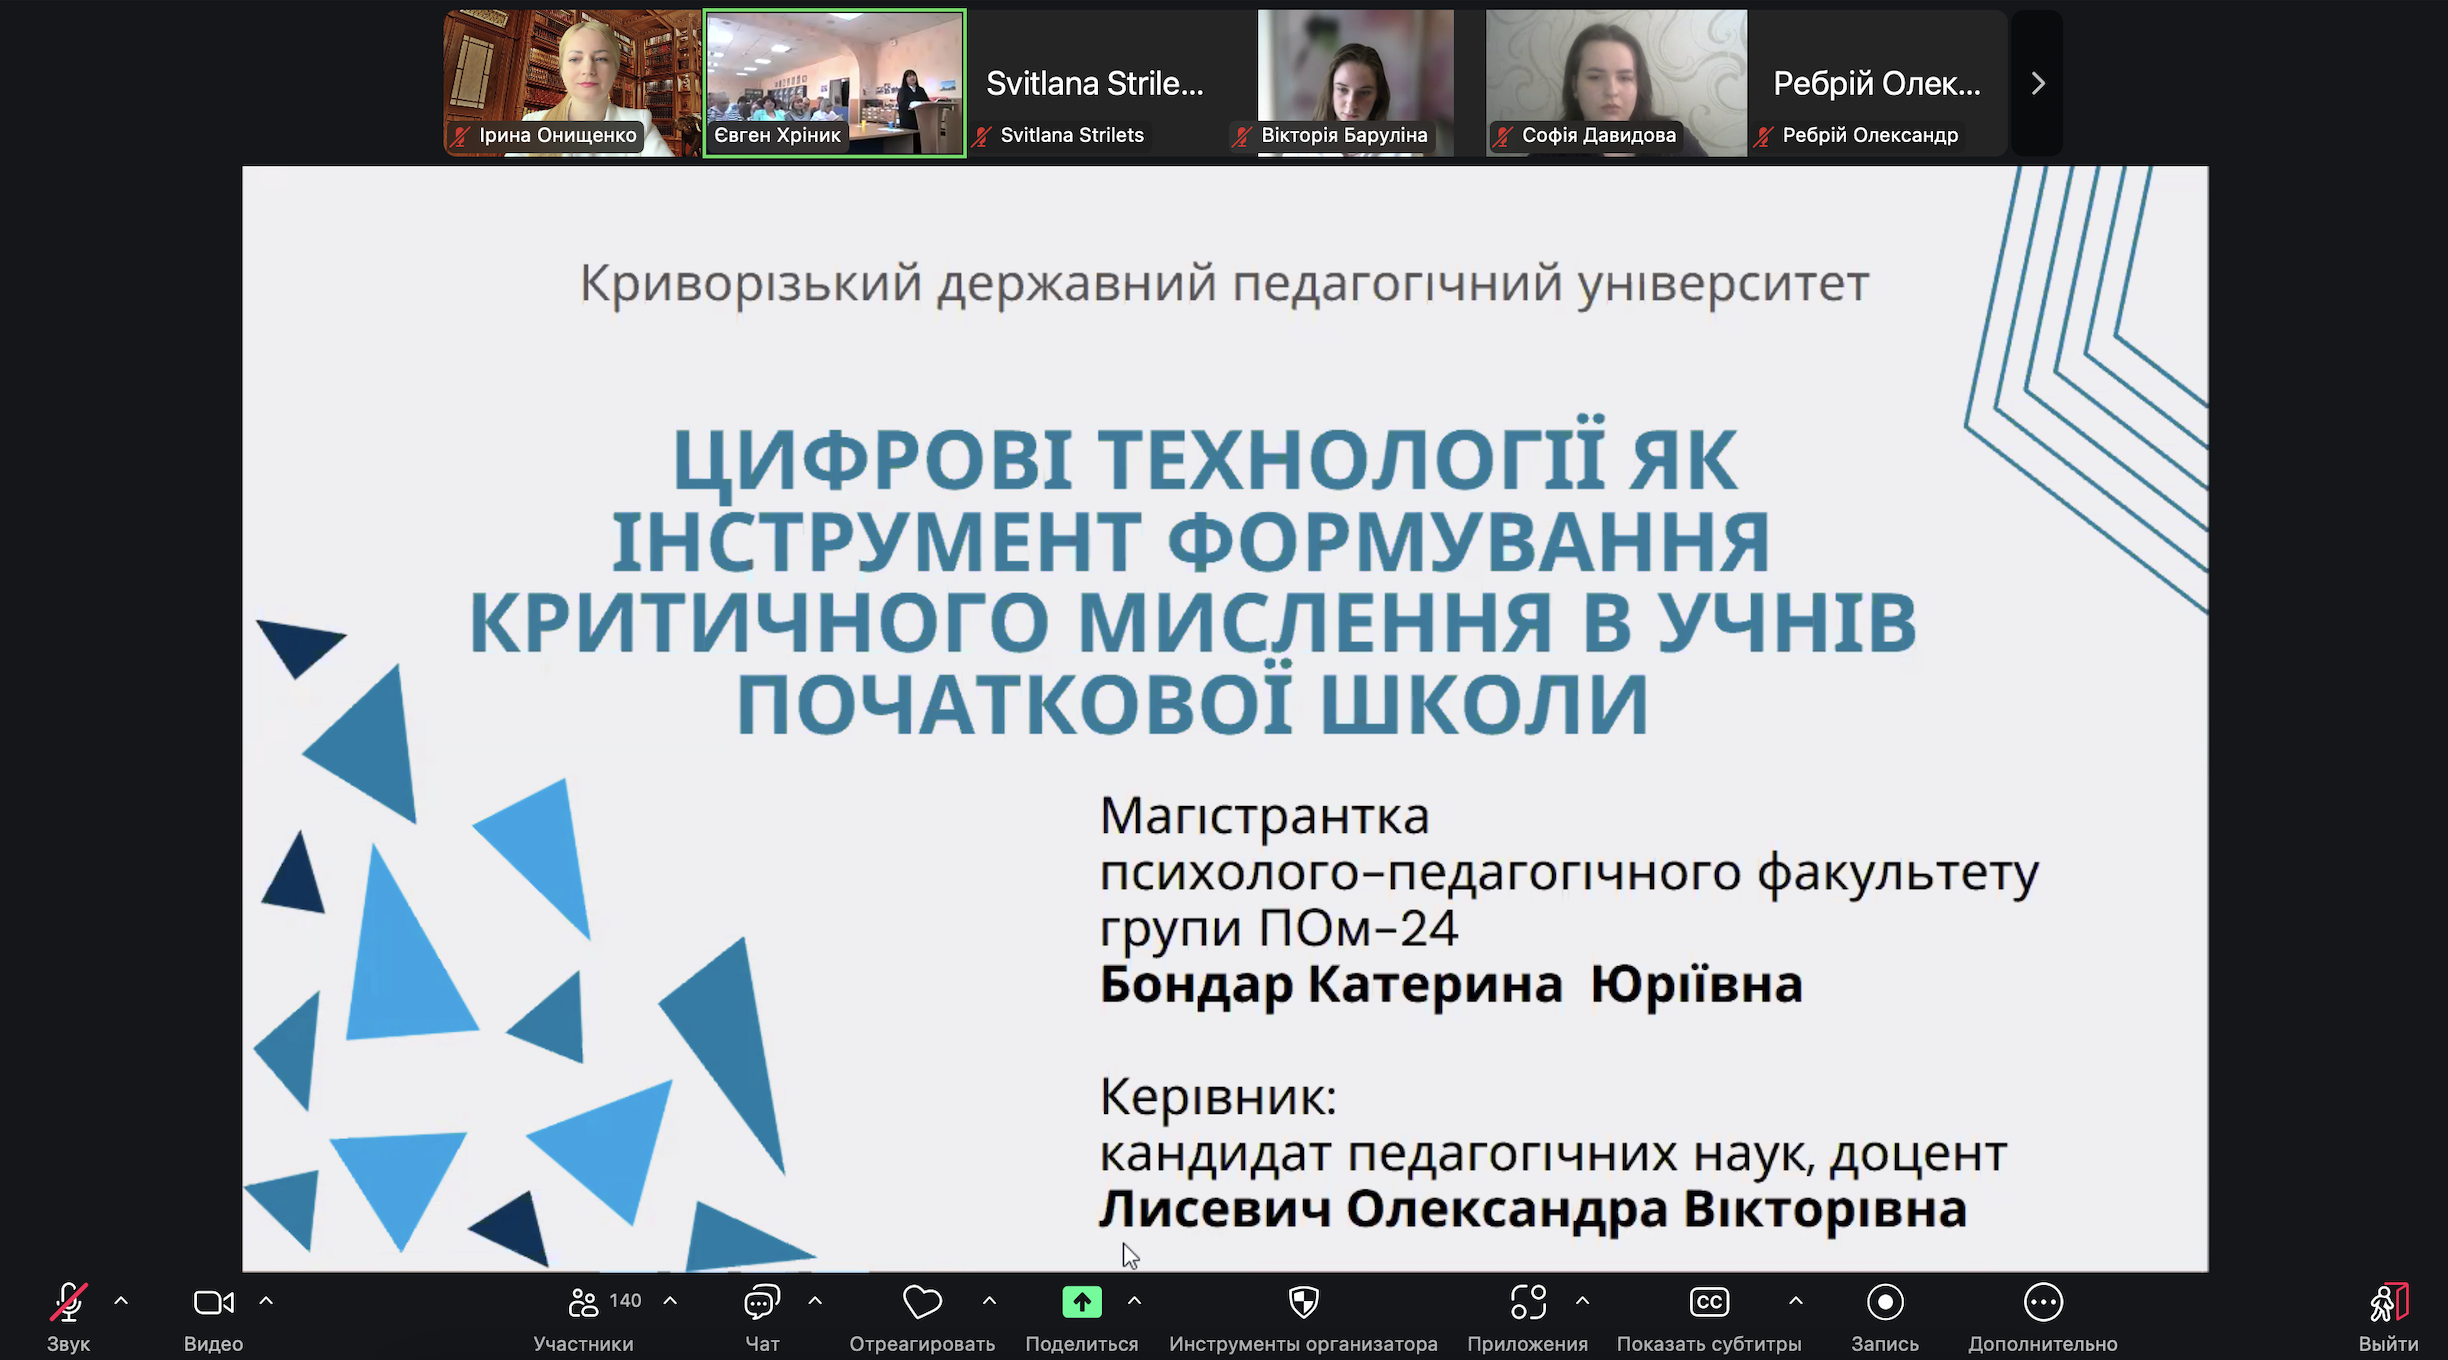Expand chat options arrow next to Чат
Image resolution: width=2448 pixels, height=1360 pixels.
coord(815,1301)
